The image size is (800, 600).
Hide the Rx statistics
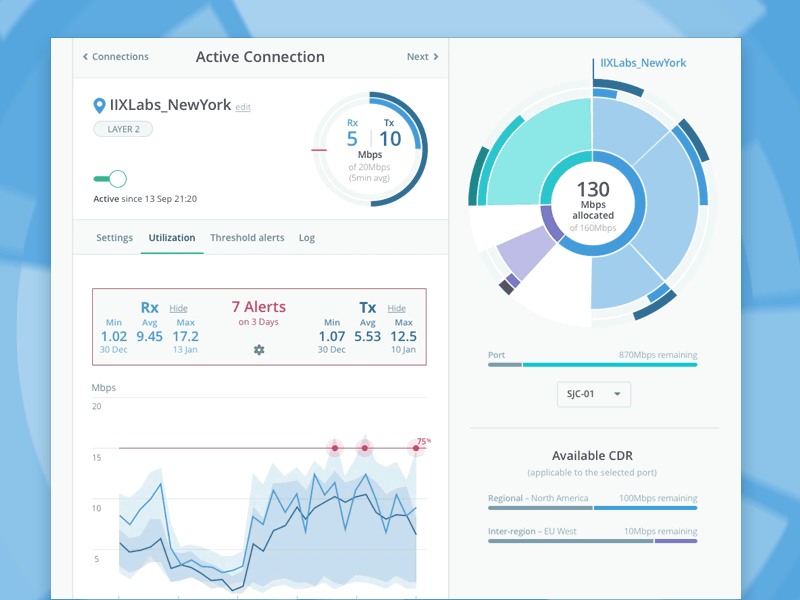pyautogui.click(x=178, y=308)
